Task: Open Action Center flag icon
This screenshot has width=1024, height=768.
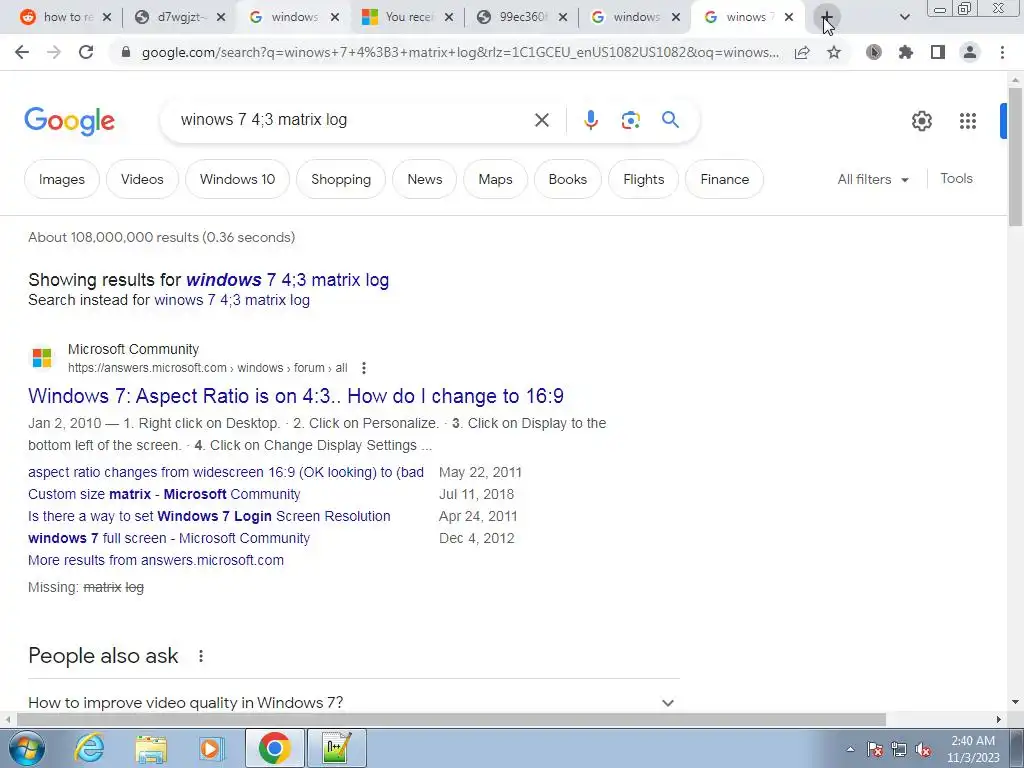Action: click(875, 750)
